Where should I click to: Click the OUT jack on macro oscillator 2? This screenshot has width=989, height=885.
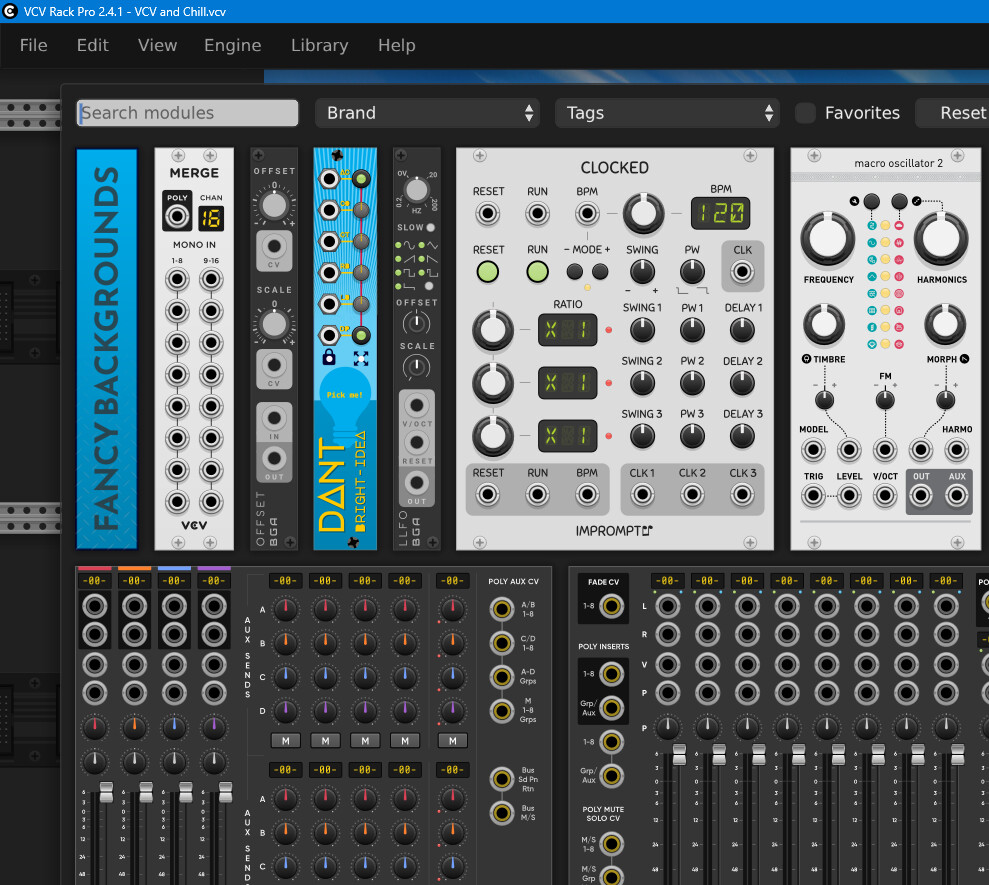[921, 496]
